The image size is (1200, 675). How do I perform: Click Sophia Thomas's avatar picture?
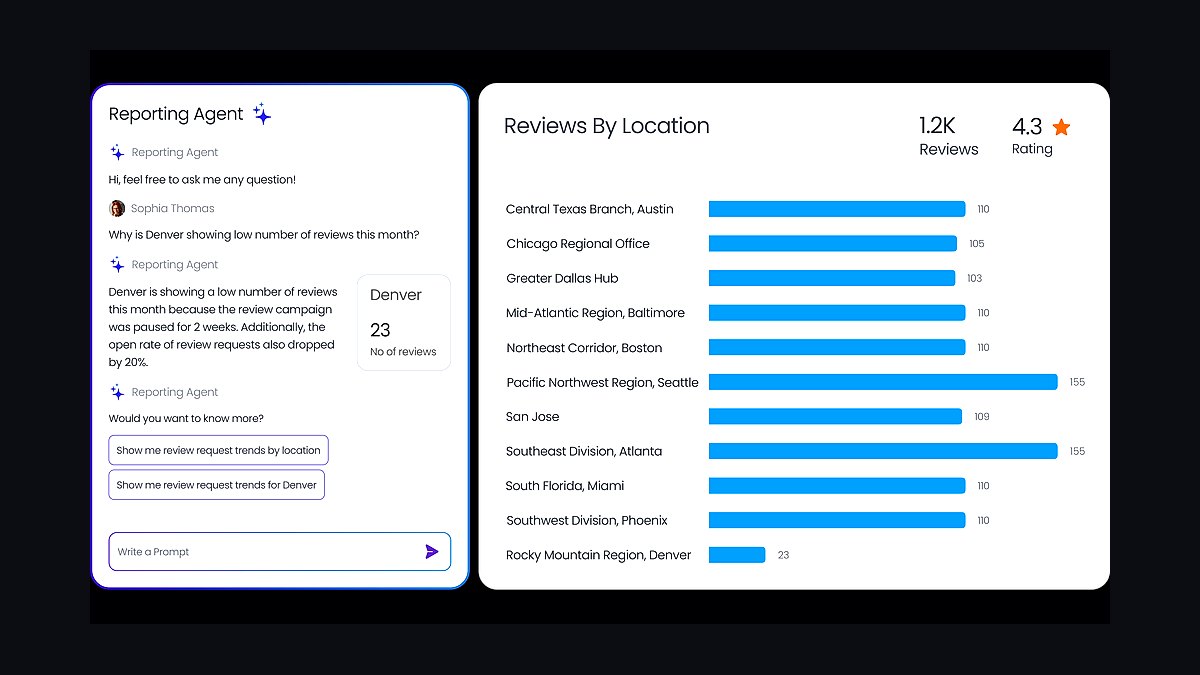pos(117,208)
